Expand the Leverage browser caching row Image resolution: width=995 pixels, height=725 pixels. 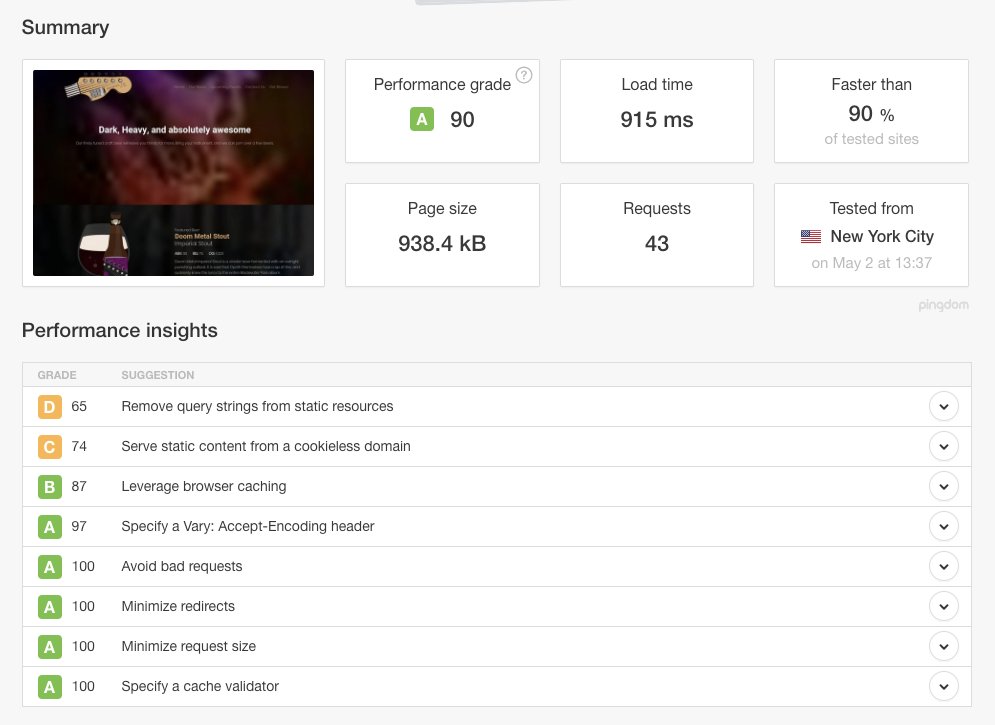point(943,487)
